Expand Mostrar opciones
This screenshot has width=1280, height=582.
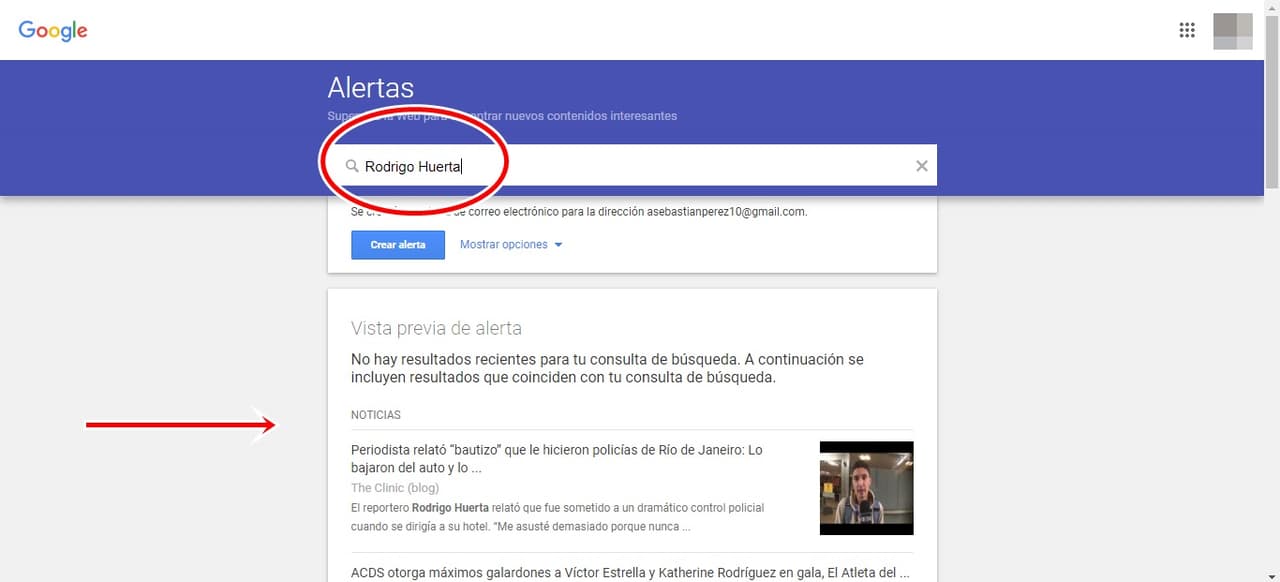pyautogui.click(x=504, y=245)
